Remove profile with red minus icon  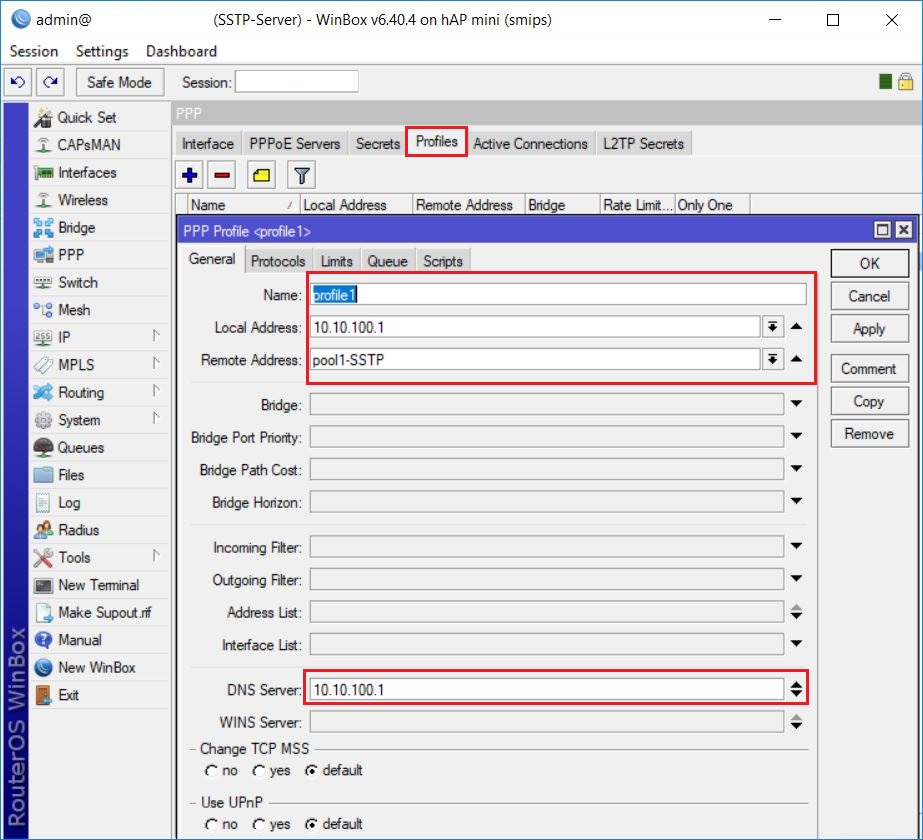pos(222,175)
